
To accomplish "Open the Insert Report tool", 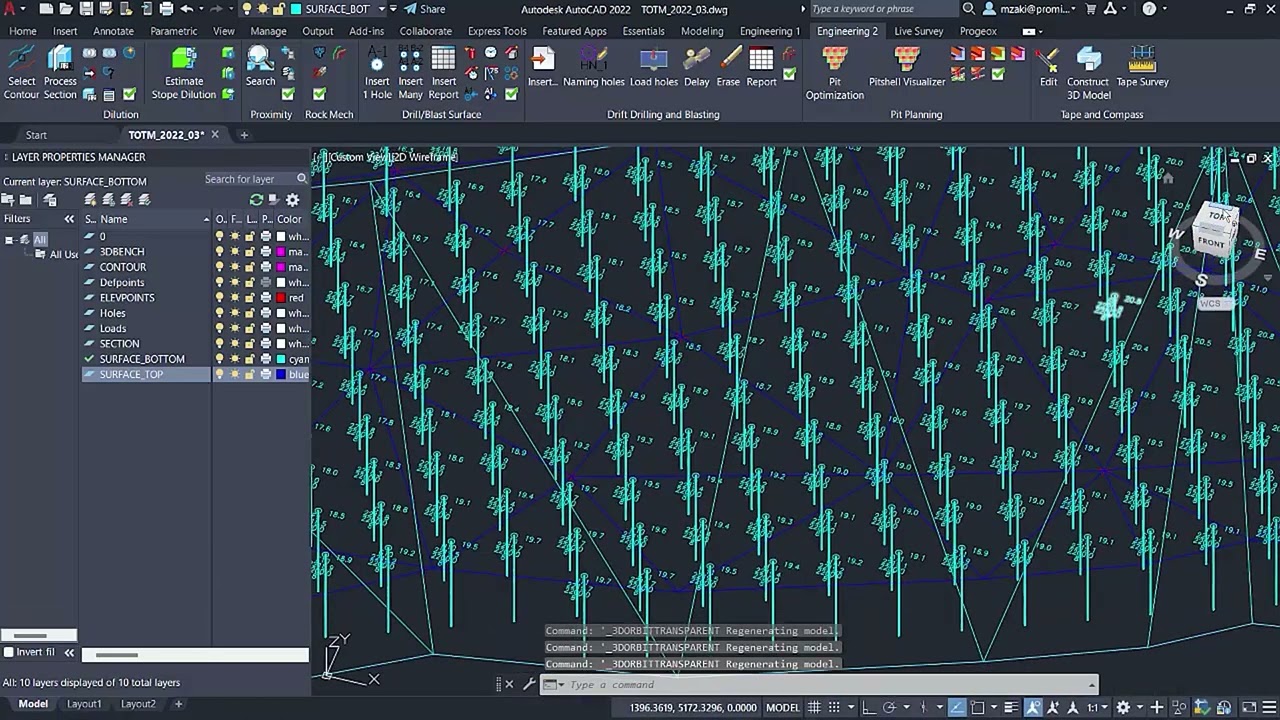I will [443, 72].
